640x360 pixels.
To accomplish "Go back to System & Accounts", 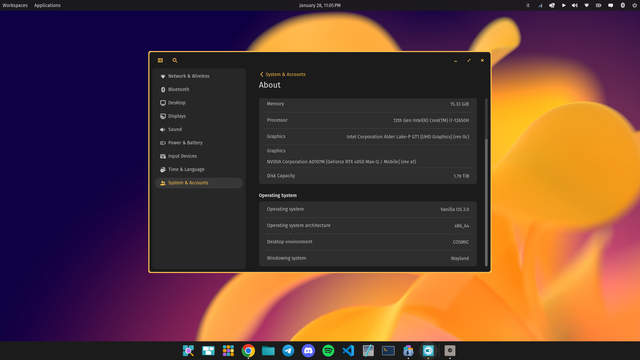I will click(282, 74).
